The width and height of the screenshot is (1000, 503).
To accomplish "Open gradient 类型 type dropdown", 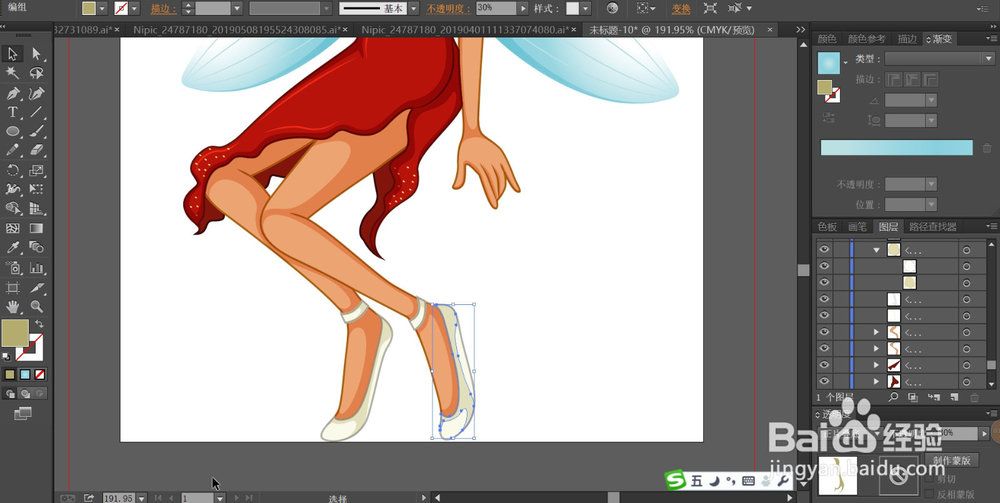I will [989, 59].
